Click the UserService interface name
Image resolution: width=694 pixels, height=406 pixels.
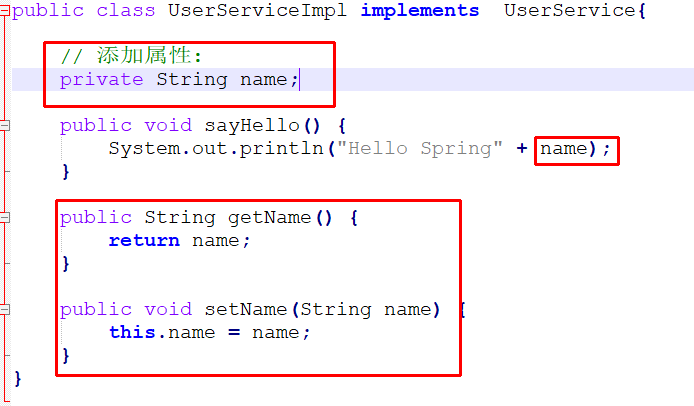570,11
